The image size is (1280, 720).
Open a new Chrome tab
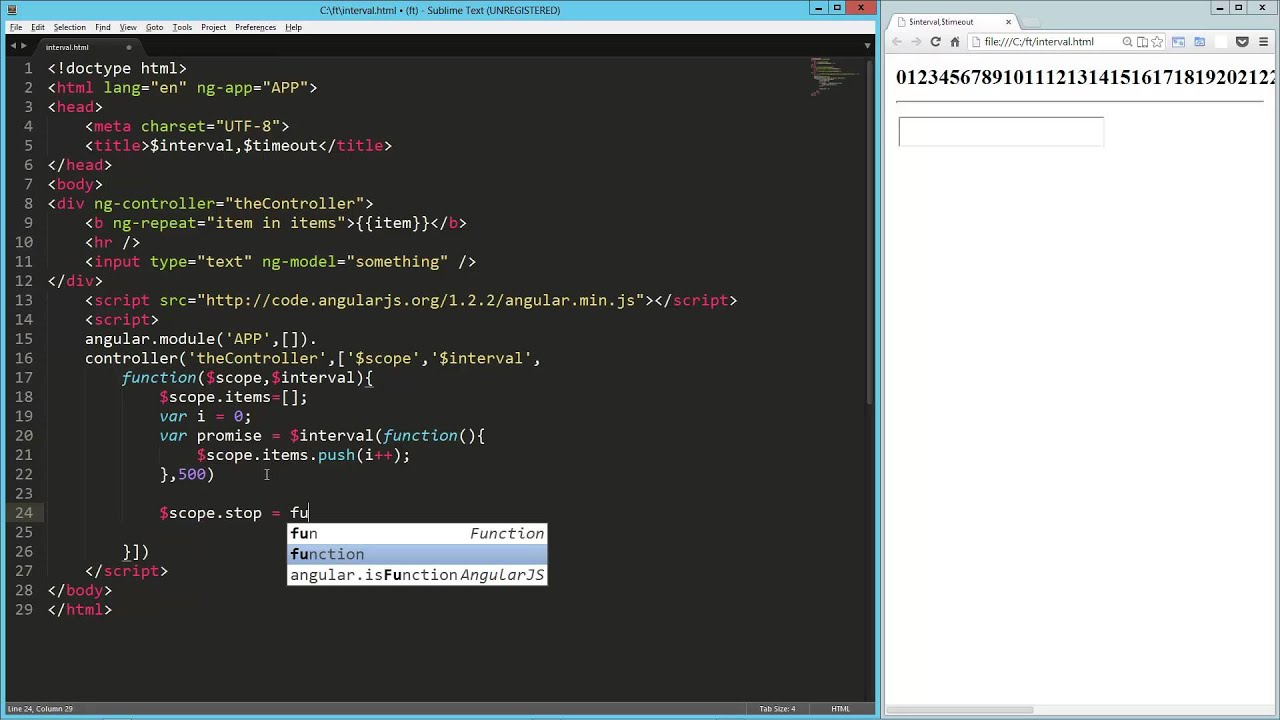1030,22
